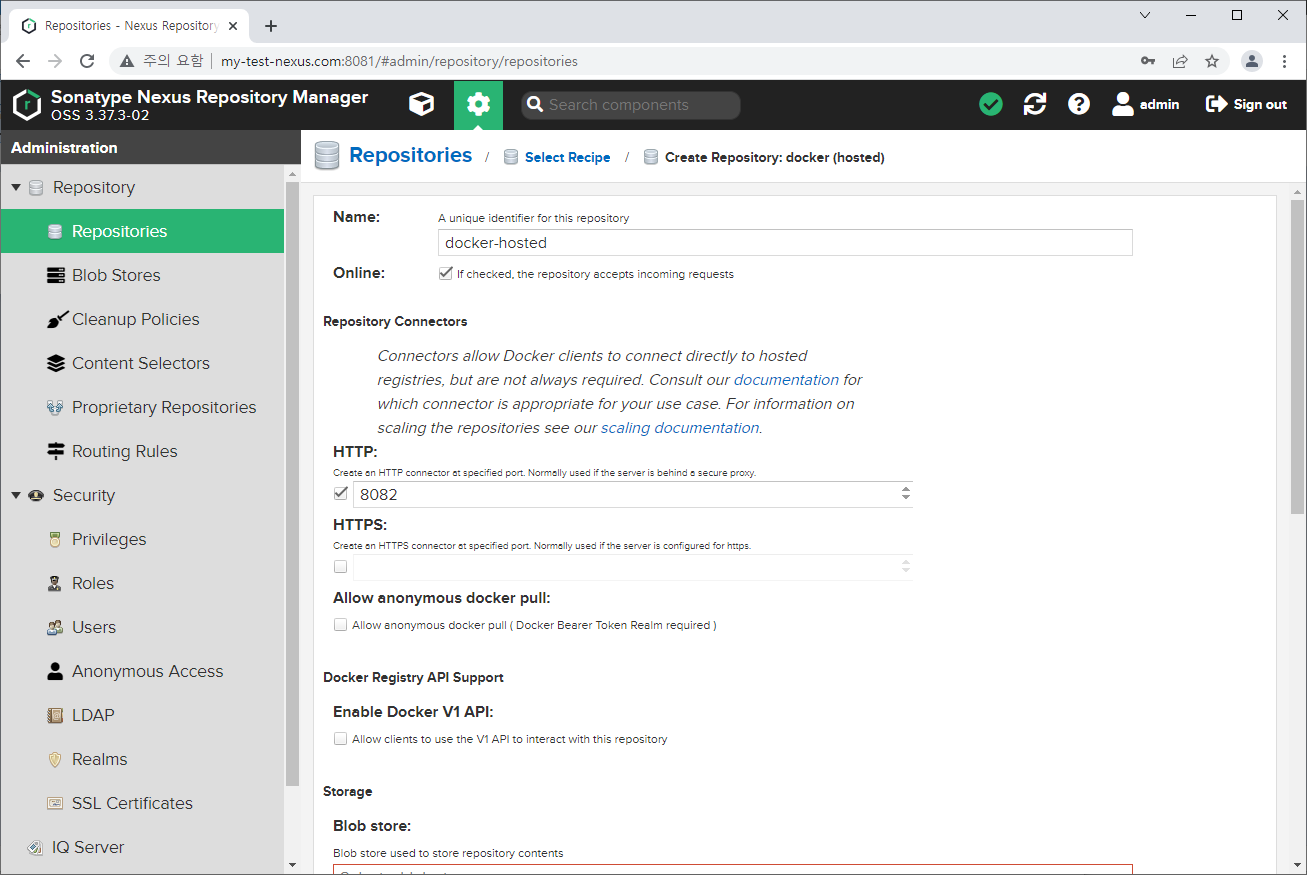The height and width of the screenshot is (875, 1307).
Task: Click the Routing Rules signpost icon
Action: point(56,451)
